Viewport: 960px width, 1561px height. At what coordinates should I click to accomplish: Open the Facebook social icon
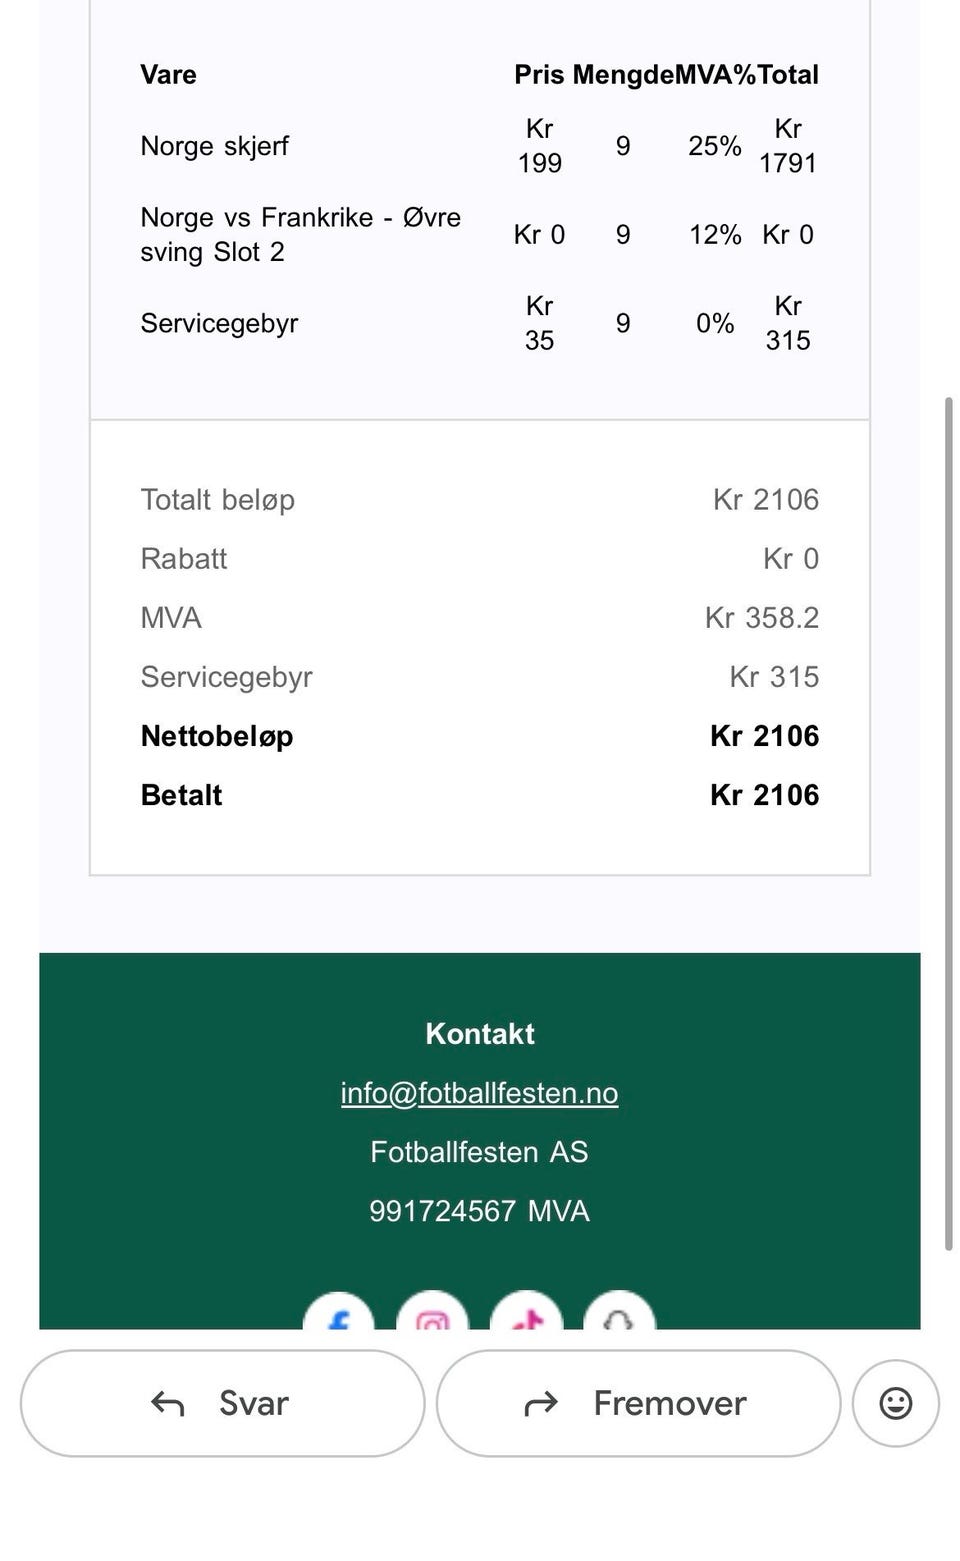pos(339,1311)
